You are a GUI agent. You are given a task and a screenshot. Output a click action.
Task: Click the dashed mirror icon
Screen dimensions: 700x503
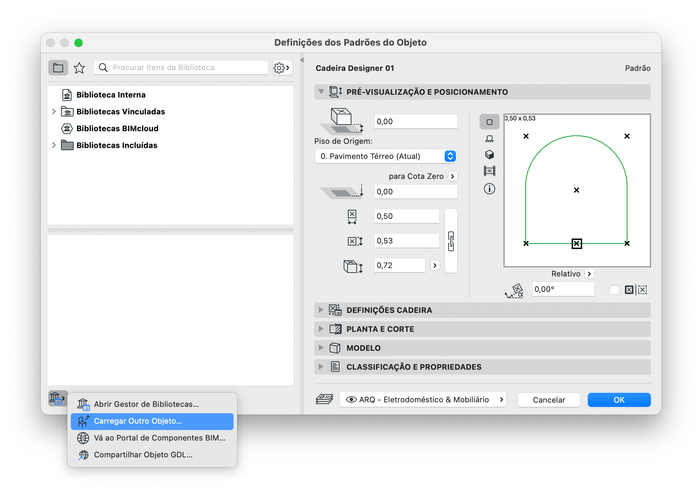(642, 290)
